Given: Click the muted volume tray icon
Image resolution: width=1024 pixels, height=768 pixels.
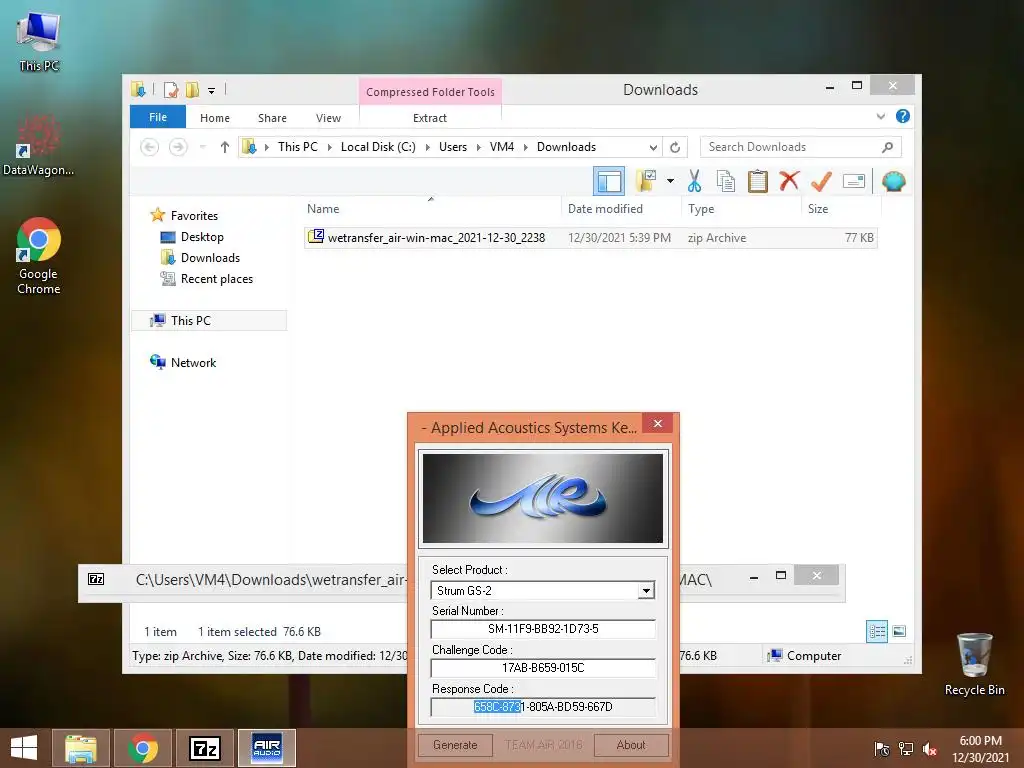Looking at the screenshot, I should click(x=930, y=749).
